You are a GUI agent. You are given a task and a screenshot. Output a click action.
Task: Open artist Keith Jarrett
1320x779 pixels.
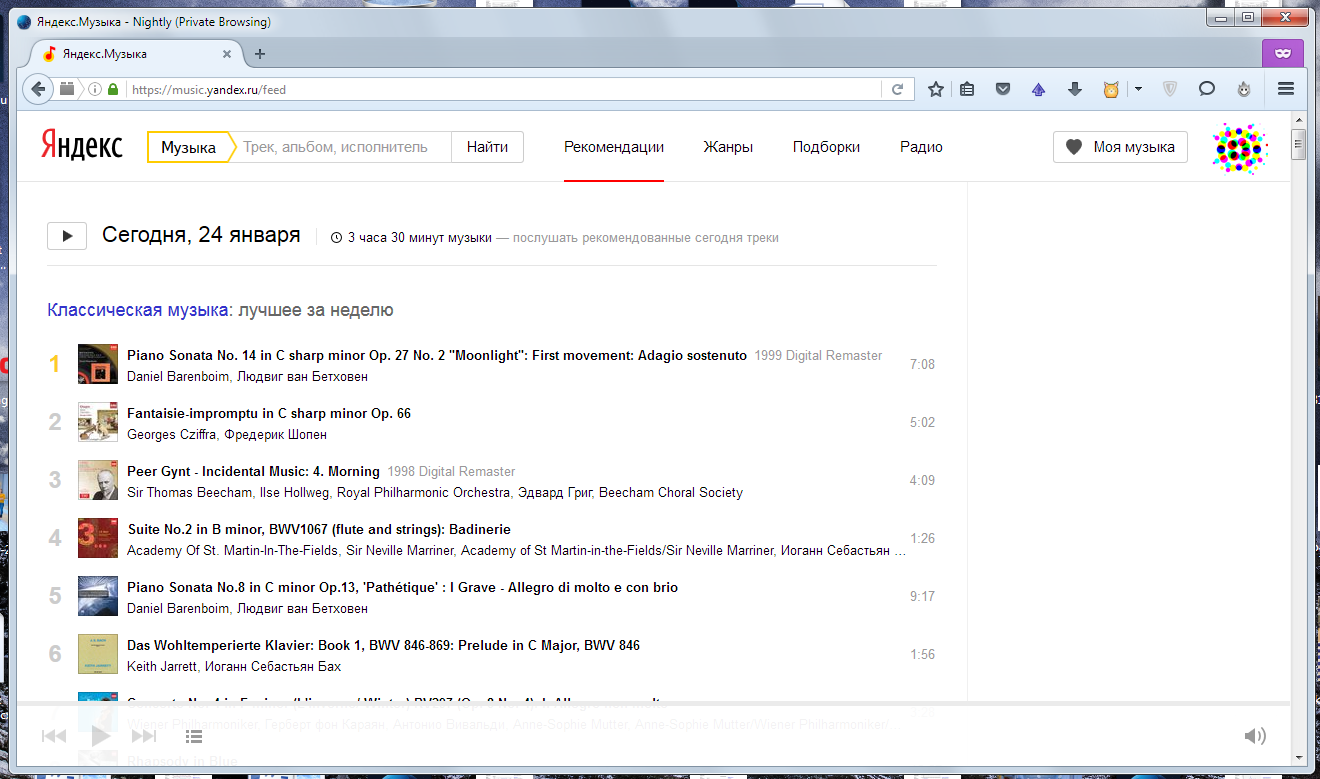(x=164, y=667)
